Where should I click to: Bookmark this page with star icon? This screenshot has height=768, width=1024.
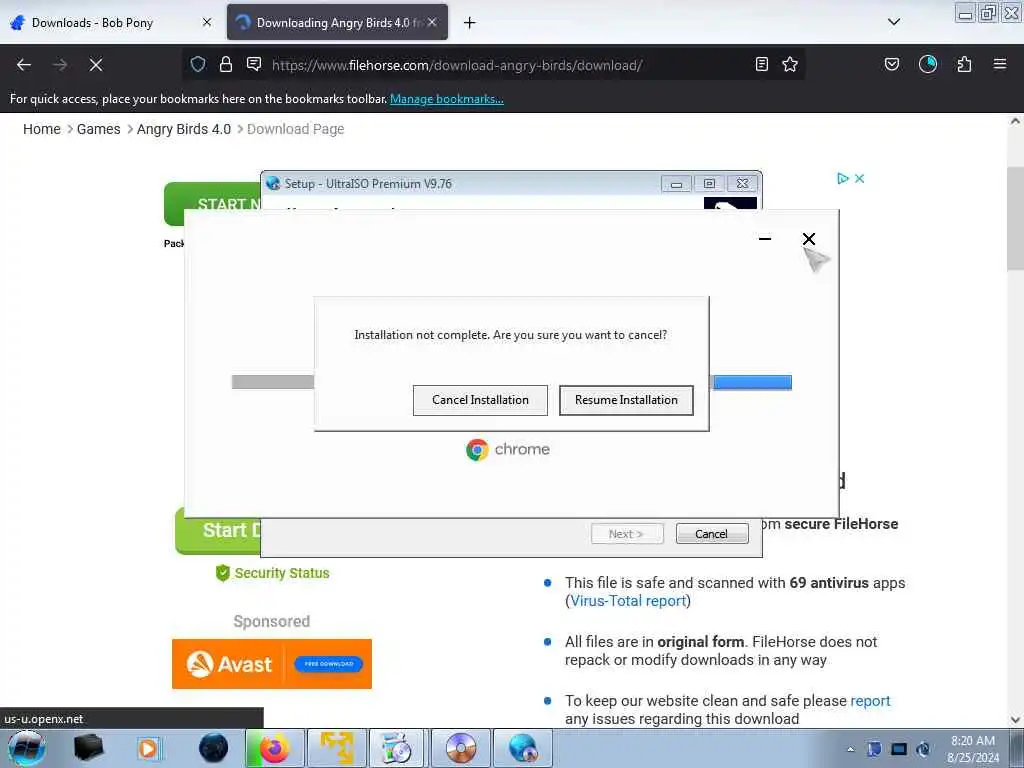pyautogui.click(x=790, y=64)
